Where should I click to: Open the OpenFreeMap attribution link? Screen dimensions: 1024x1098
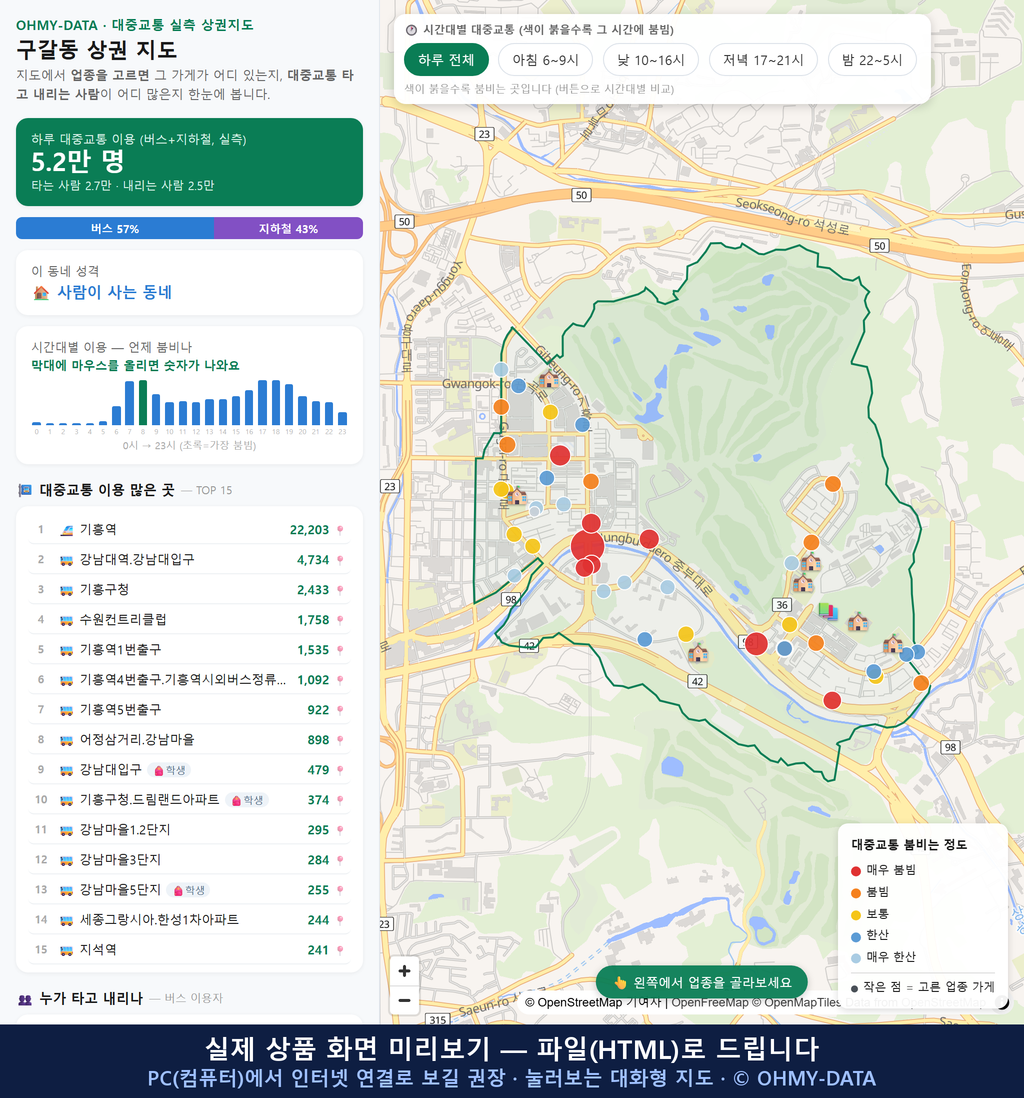pos(710,1002)
